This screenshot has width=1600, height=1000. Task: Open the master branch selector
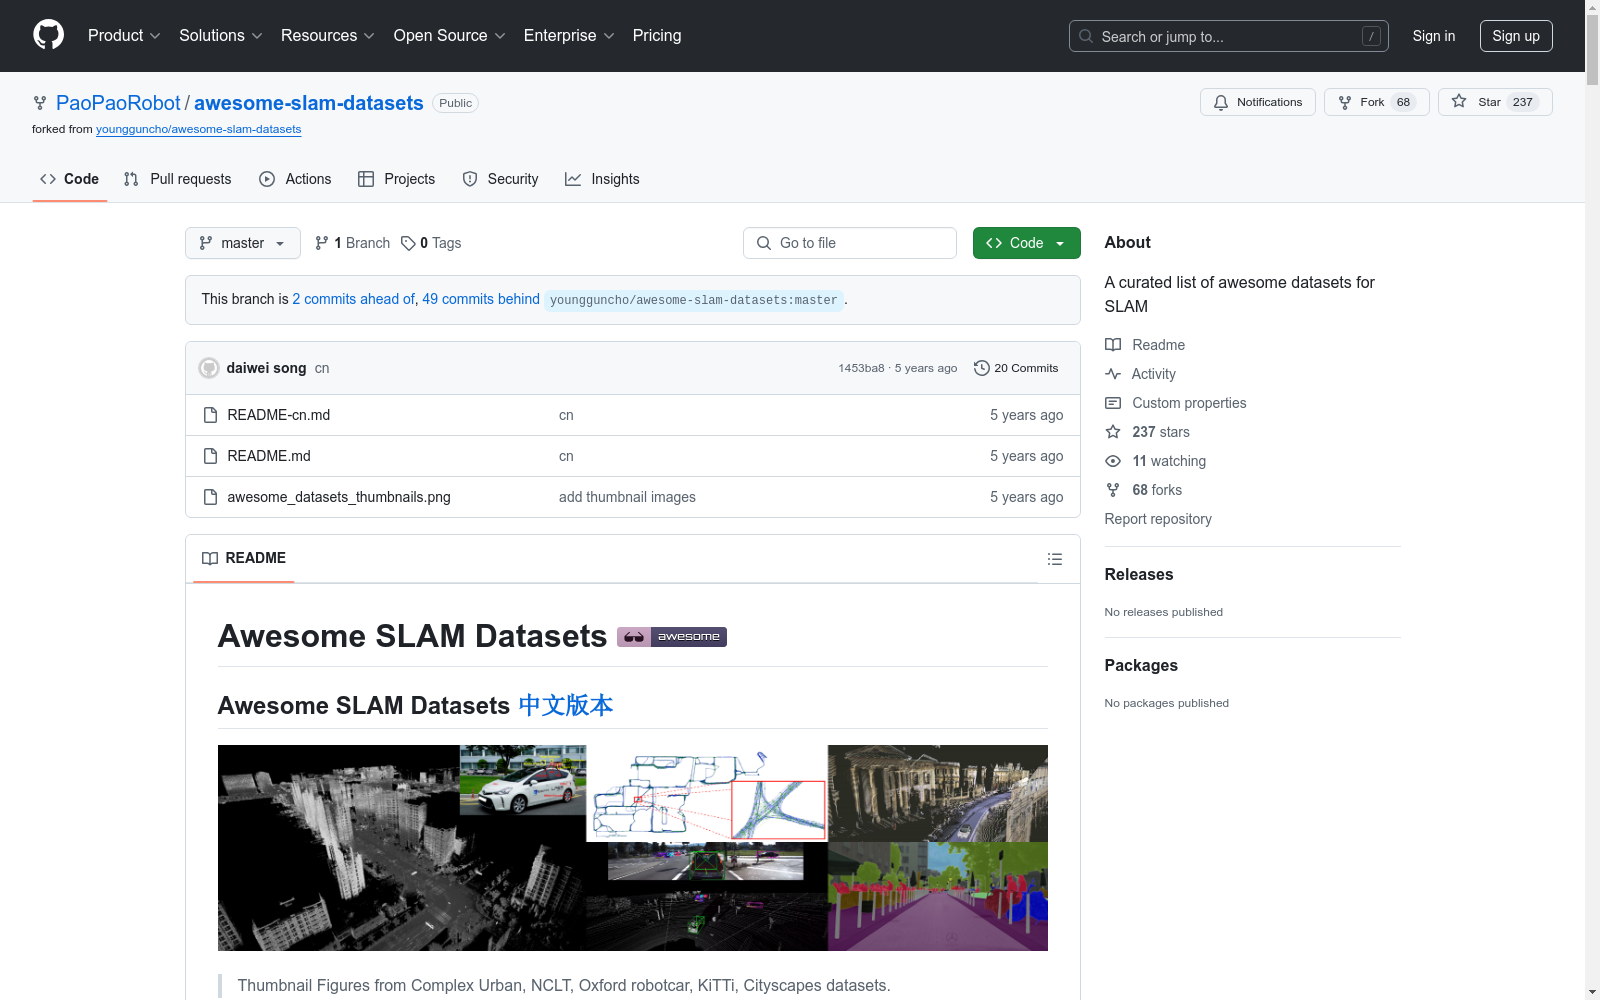pyautogui.click(x=243, y=243)
